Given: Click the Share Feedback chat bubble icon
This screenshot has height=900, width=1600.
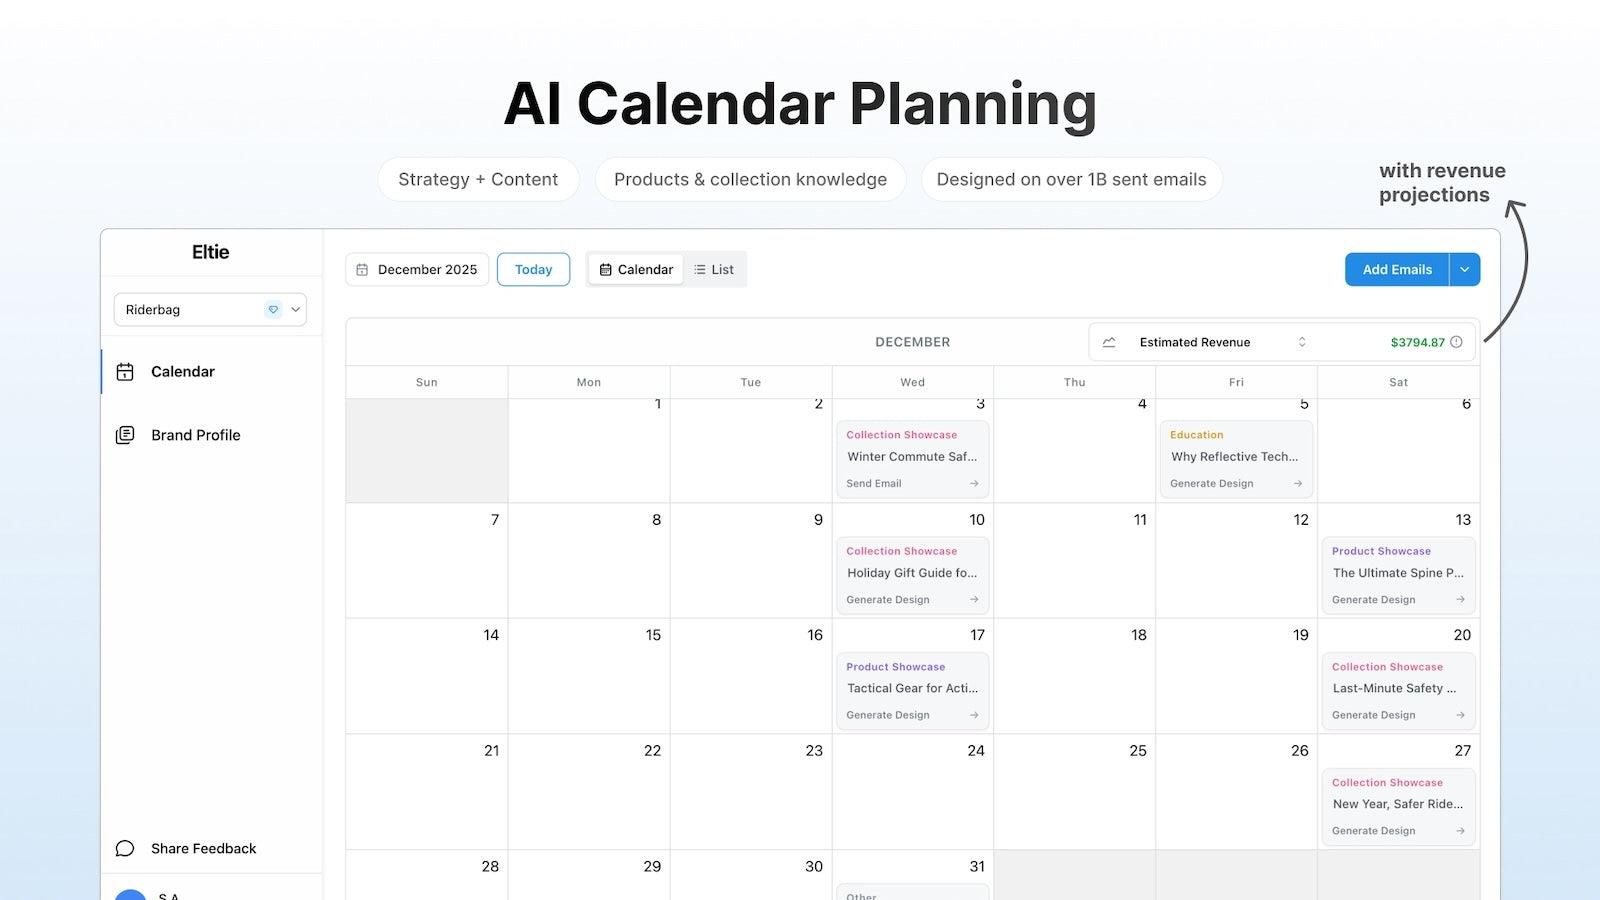Looking at the screenshot, I should pyautogui.click(x=124, y=847).
